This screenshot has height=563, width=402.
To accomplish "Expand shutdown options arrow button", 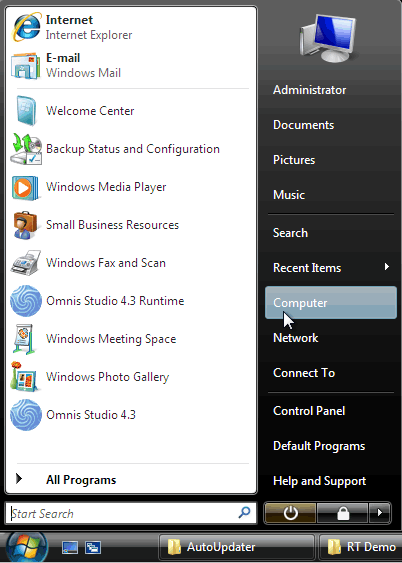I will pyautogui.click(x=380, y=513).
